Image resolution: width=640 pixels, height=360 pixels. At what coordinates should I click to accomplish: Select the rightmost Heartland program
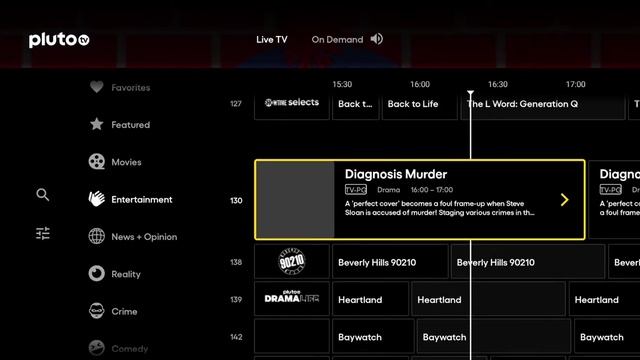[604, 298]
